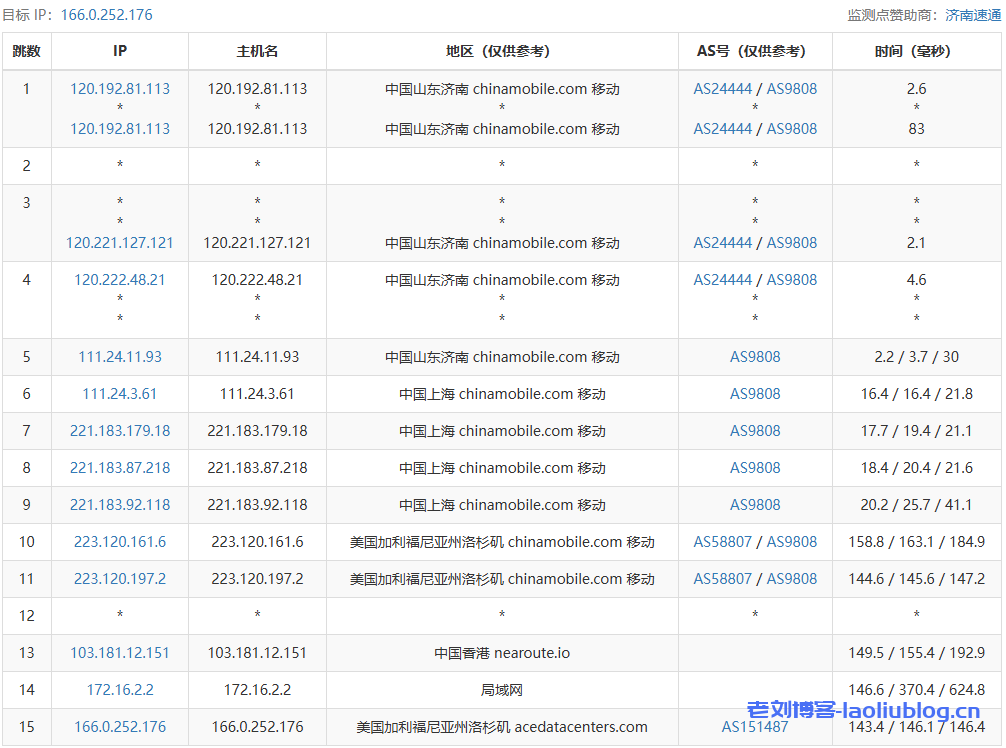Click IP link 166.0.252.176 in hop 15

click(120, 727)
